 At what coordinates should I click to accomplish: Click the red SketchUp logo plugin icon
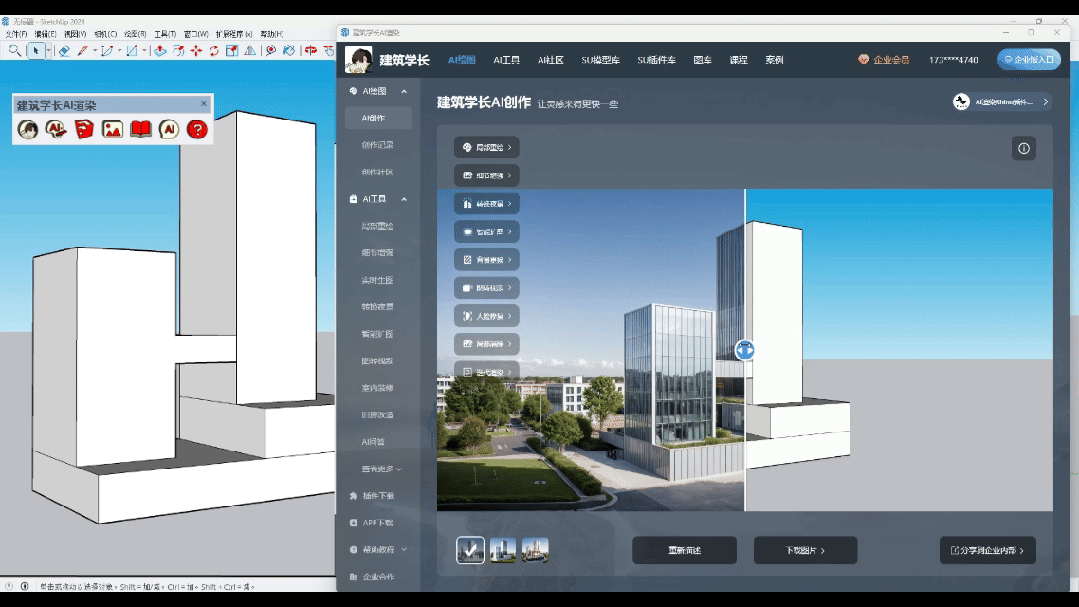pyautogui.click(x=85, y=129)
